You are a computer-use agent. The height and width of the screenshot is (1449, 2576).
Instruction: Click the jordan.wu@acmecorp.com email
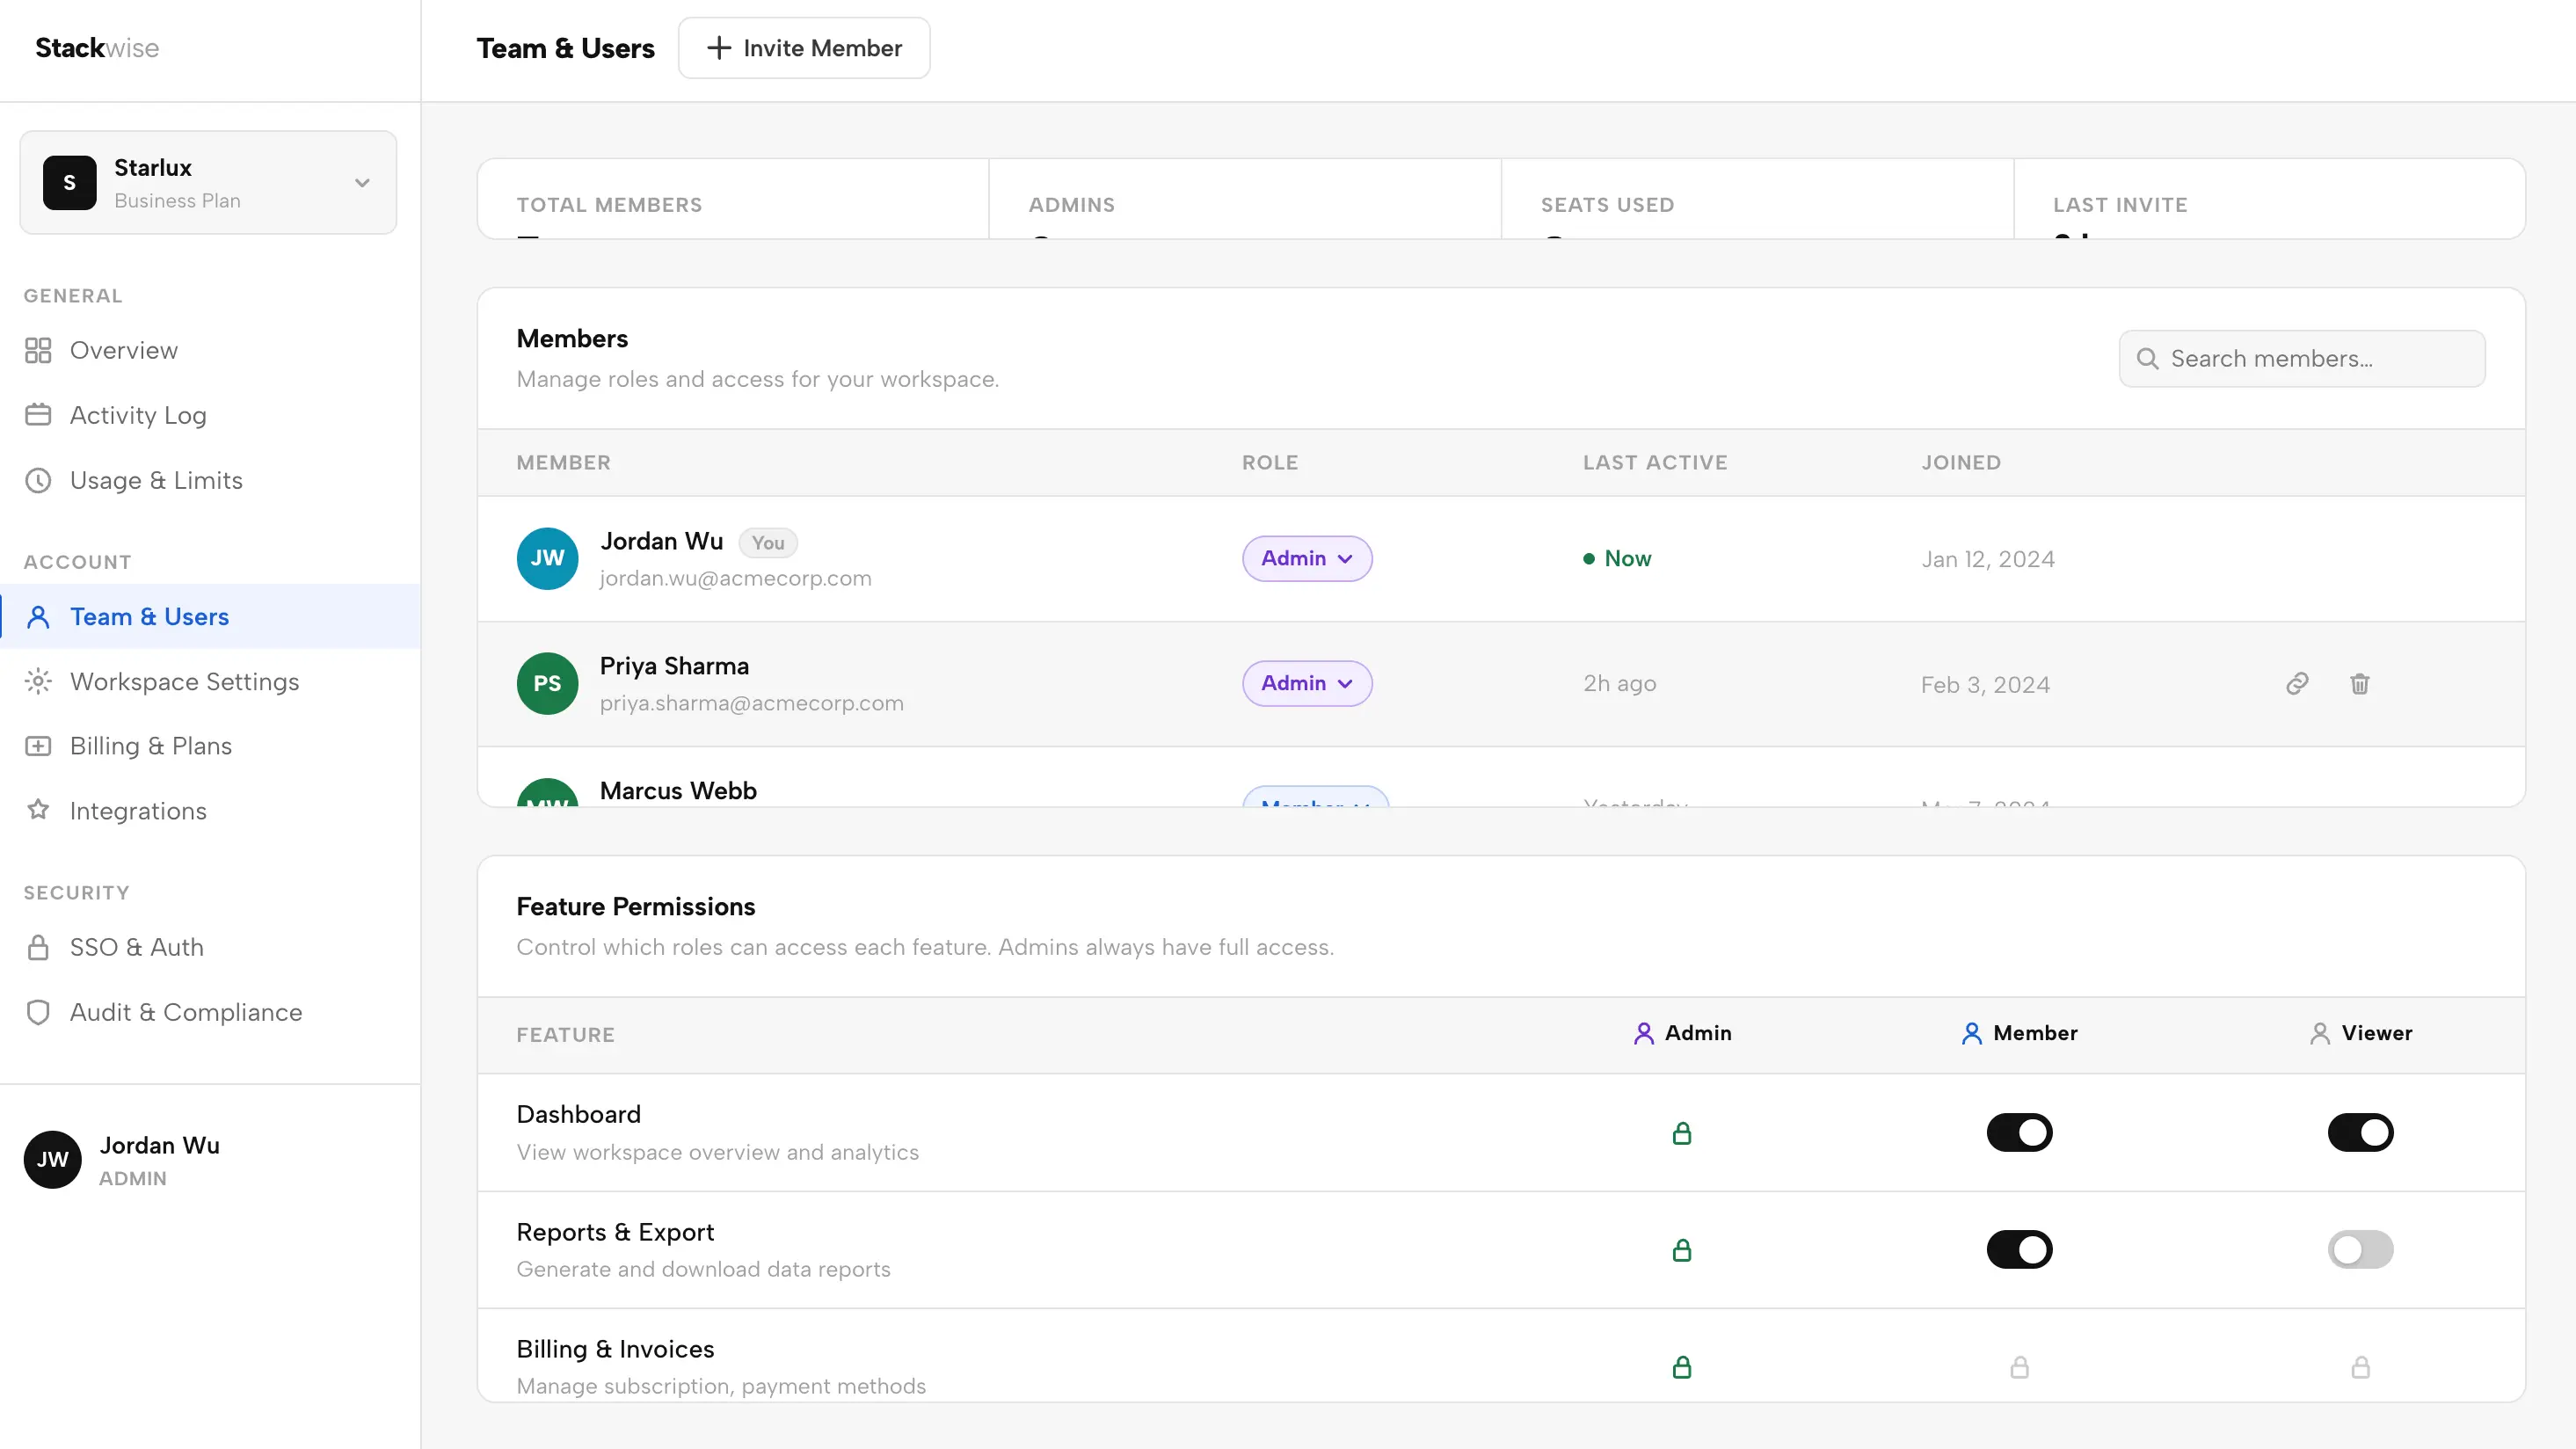735,578
